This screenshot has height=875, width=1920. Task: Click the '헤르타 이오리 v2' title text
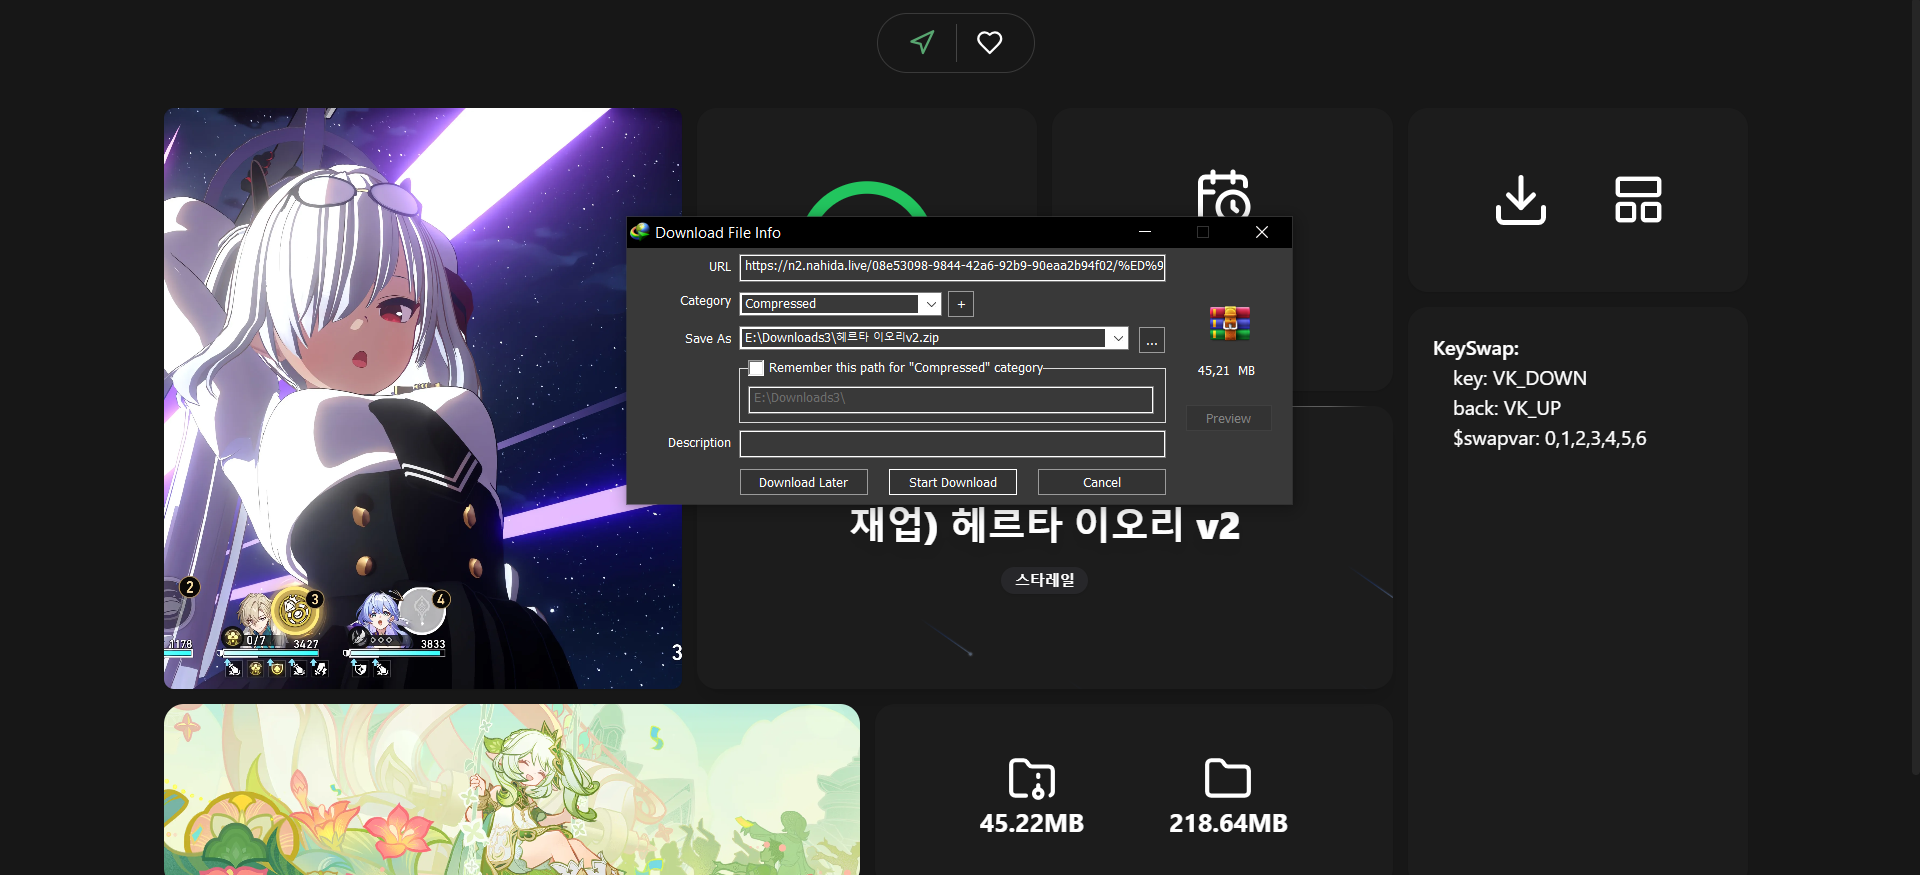pos(1095,524)
